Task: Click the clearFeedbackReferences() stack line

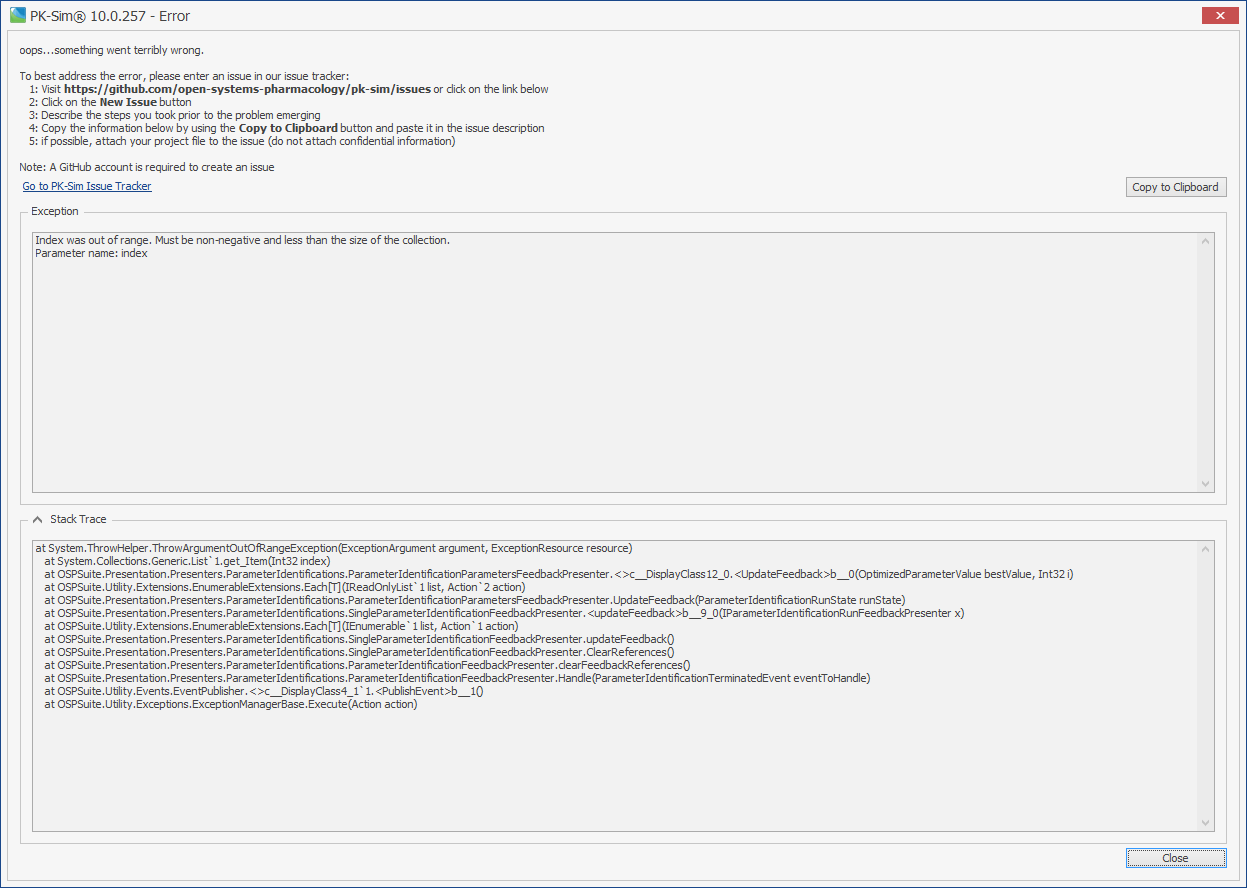Action: click(x=367, y=665)
